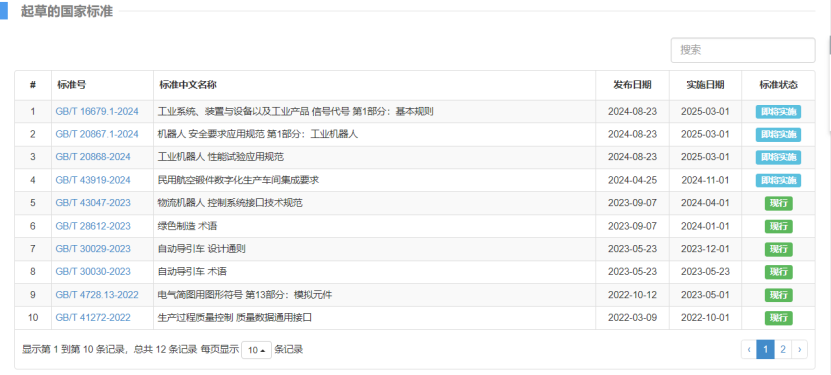Image resolution: width=831 pixels, height=375 pixels.
Task: Open standard link GB/T 43919-2024
Action: 93,180
